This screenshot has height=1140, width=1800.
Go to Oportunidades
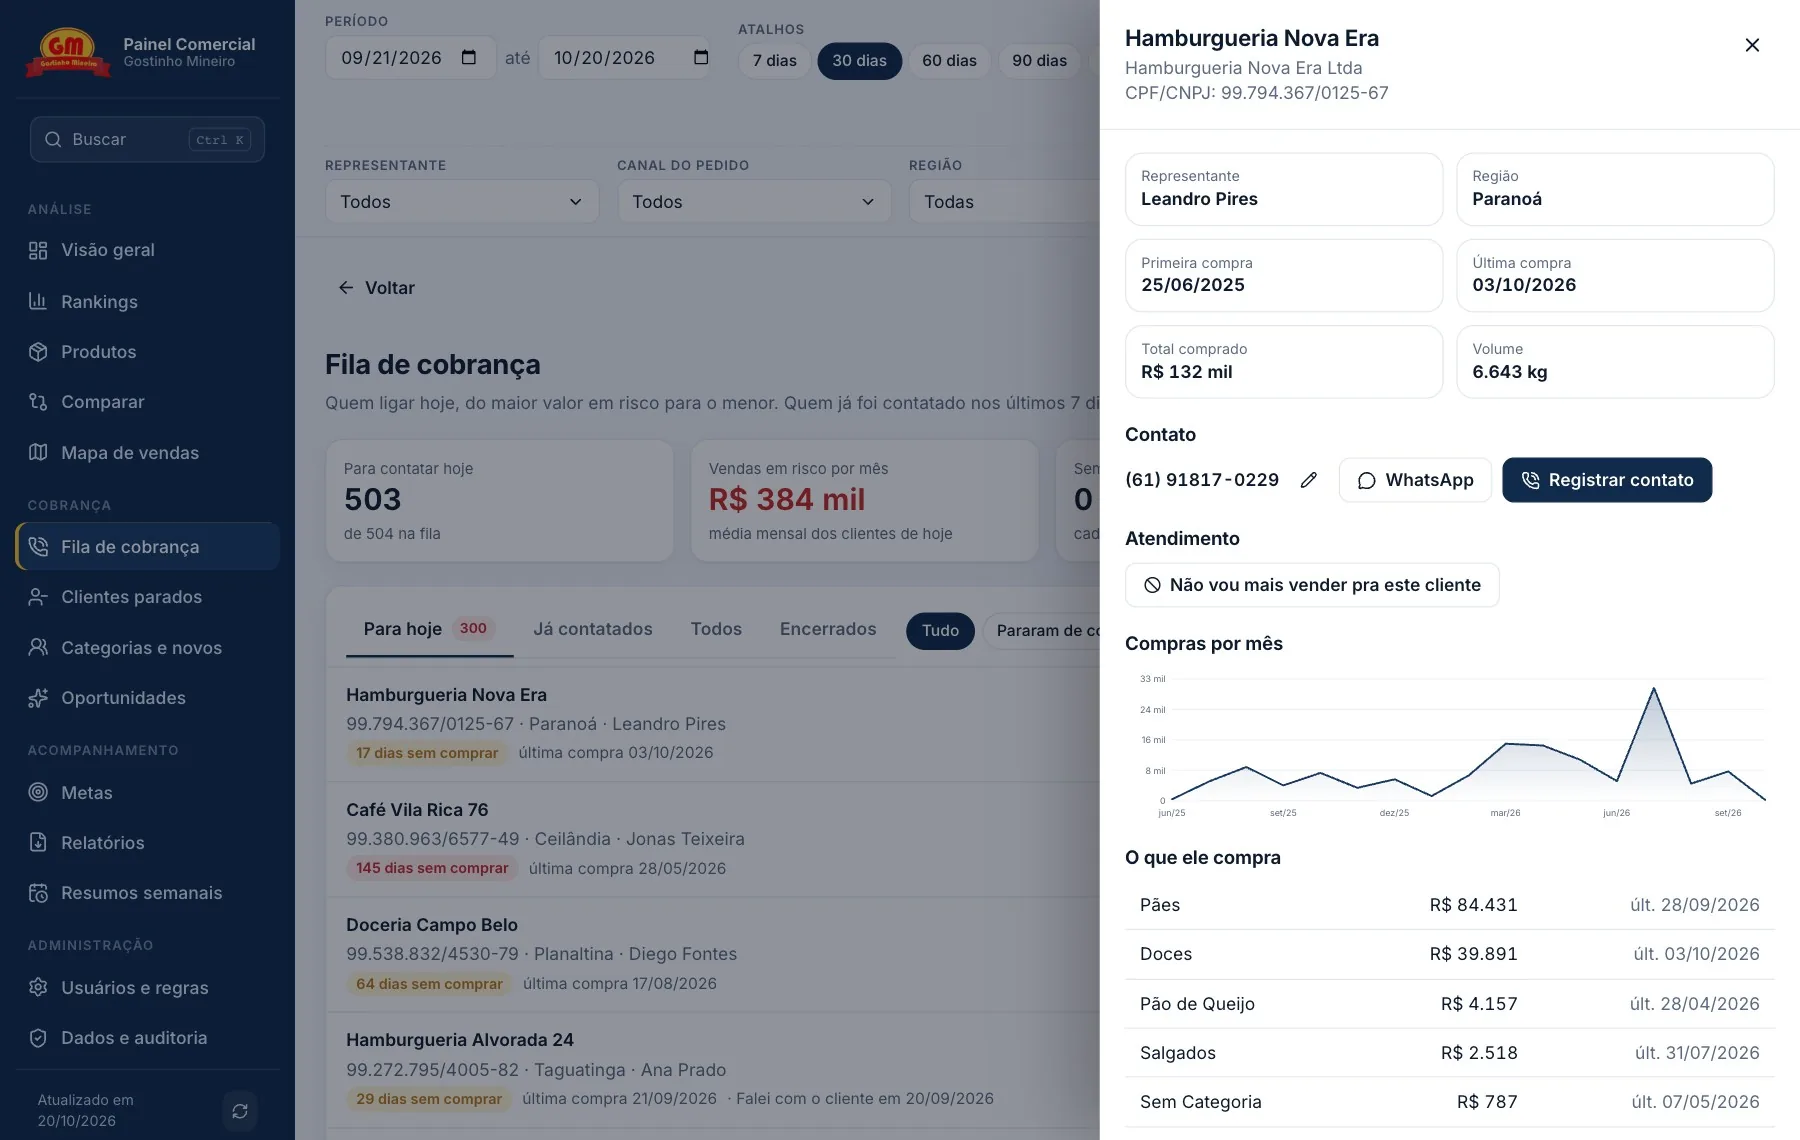147,698
